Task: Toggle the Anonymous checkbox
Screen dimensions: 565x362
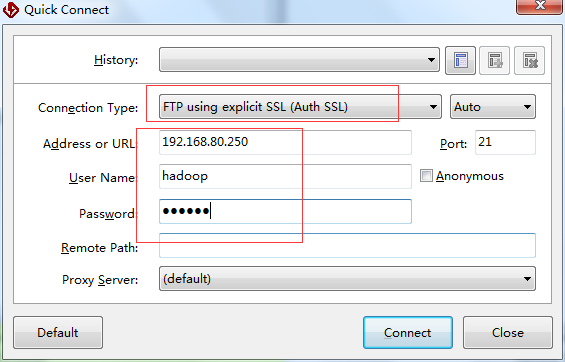Action: [x=426, y=176]
